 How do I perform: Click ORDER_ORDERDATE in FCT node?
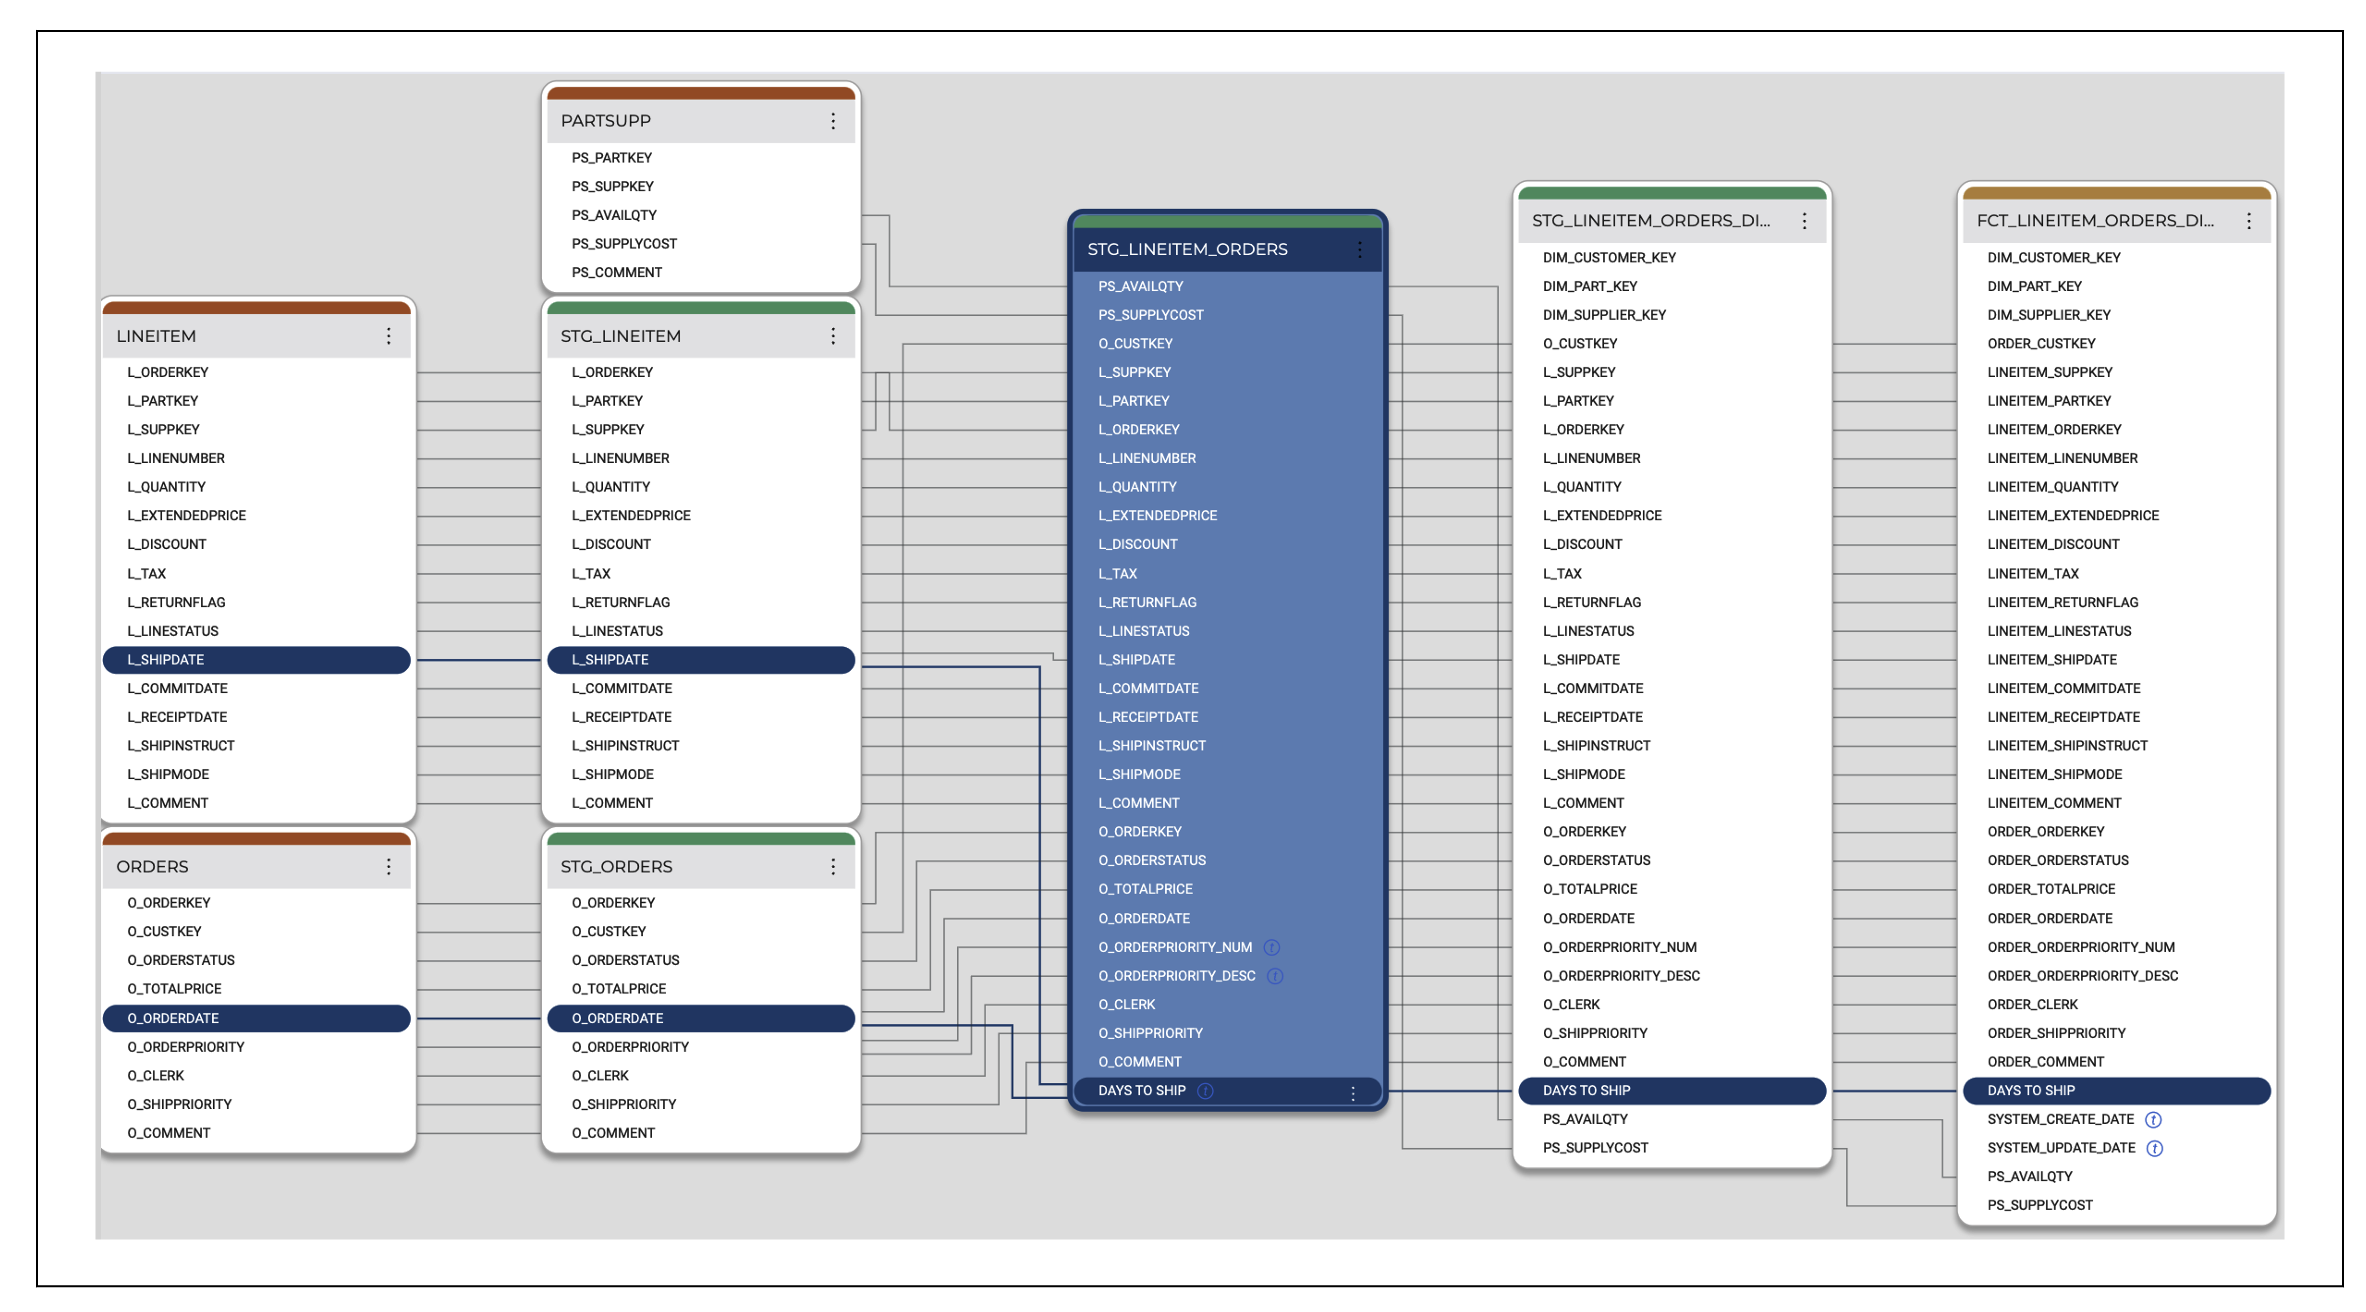2050,919
